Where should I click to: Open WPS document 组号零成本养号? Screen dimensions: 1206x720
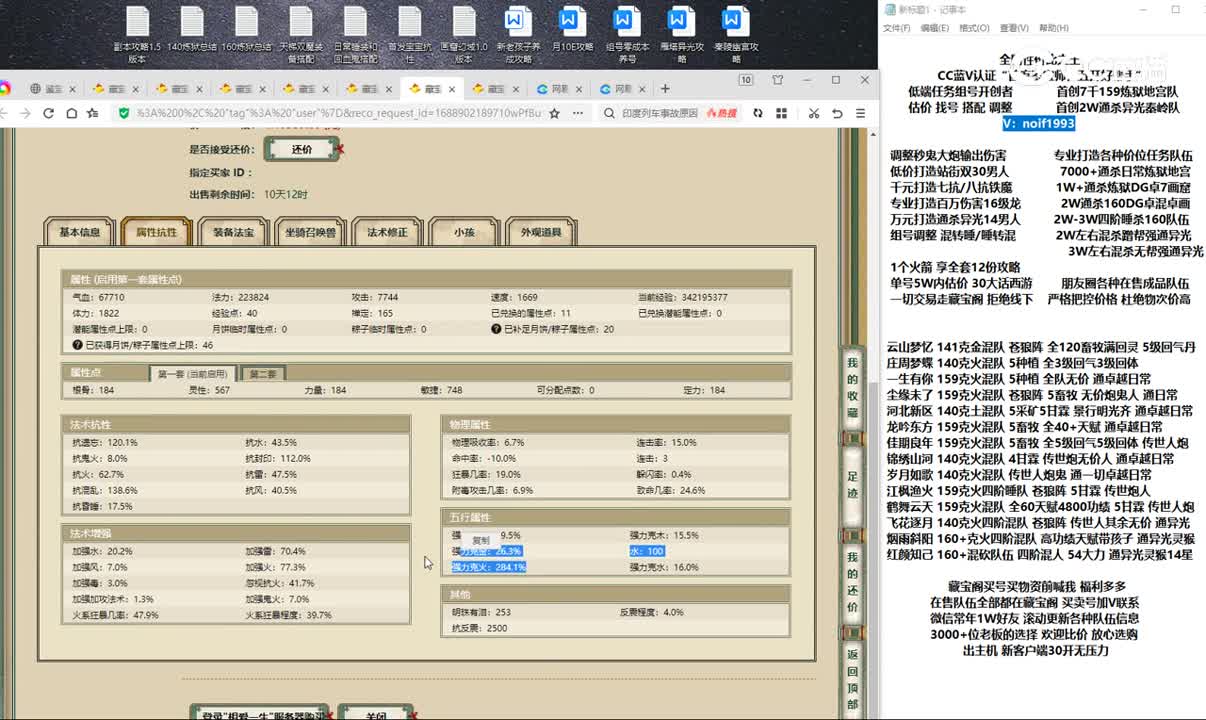tap(627, 34)
